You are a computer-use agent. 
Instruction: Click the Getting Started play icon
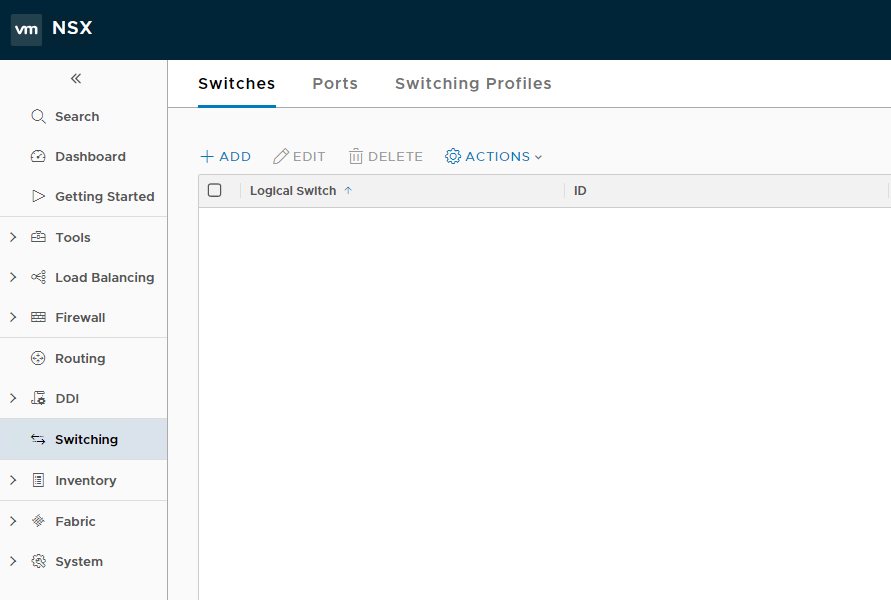coord(38,196)
